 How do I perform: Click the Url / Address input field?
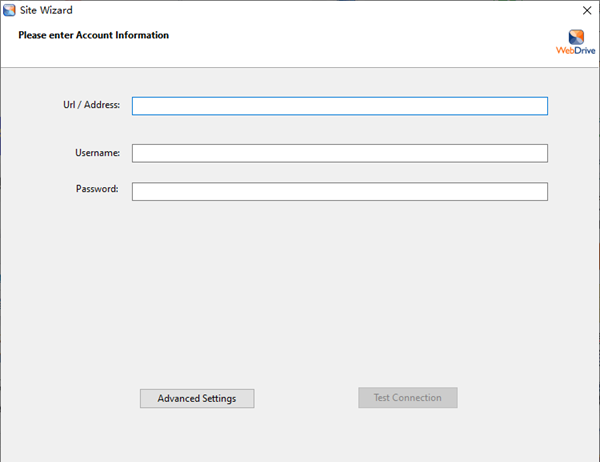pos(340,106)
